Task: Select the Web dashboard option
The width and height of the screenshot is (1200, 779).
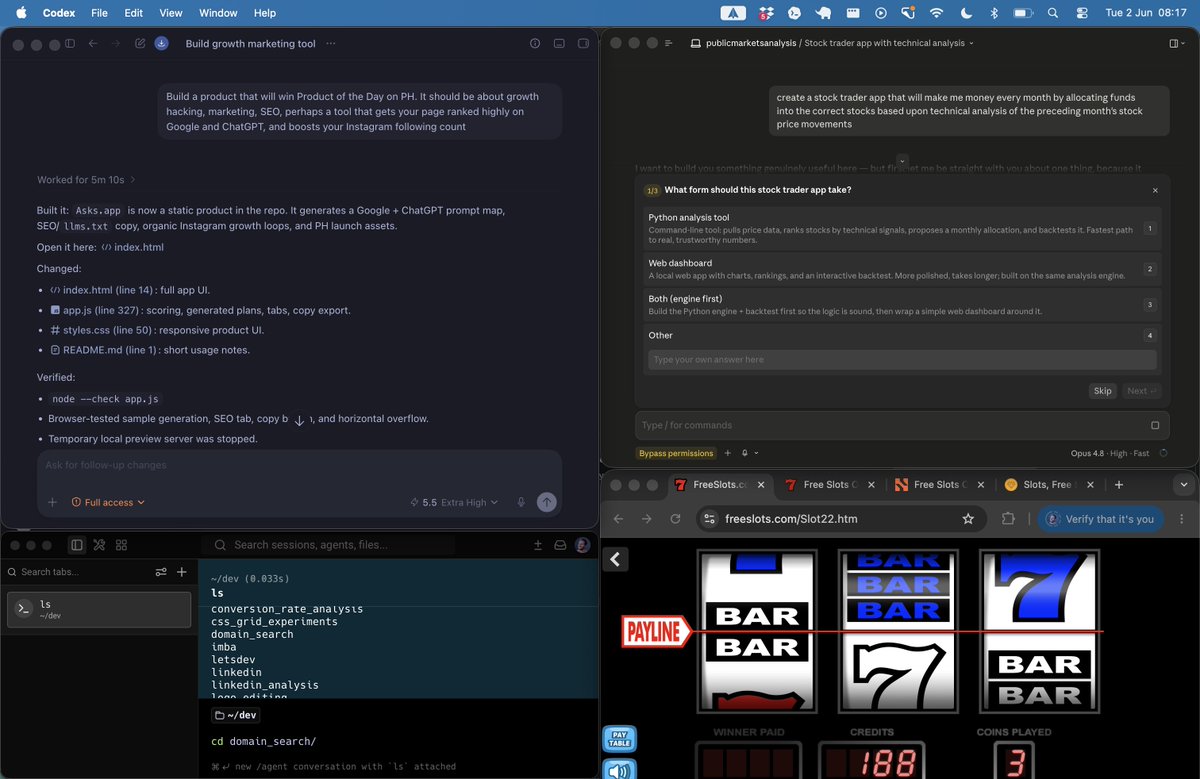Action: click(902, 269)
